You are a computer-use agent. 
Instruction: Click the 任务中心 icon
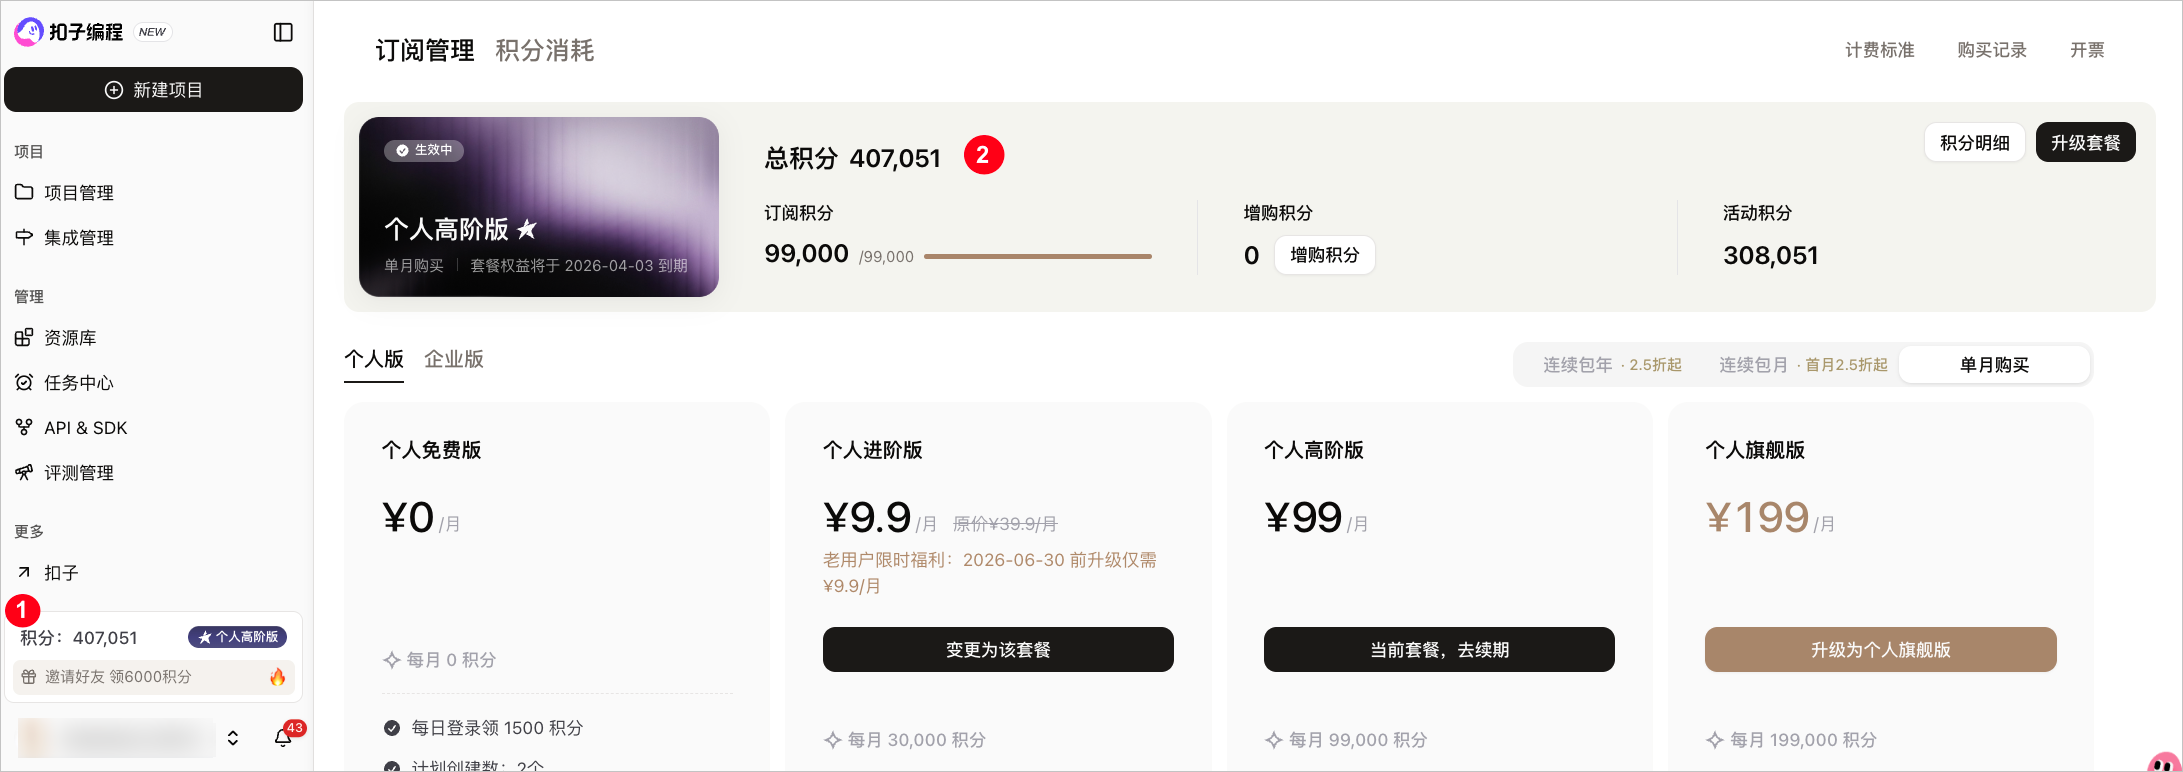[24, 382]
